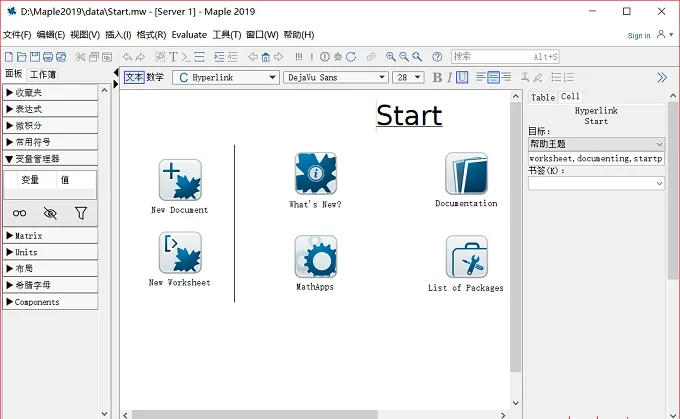
Task: Restart Maple server circular arrow icon
Action: click(351, 57)
